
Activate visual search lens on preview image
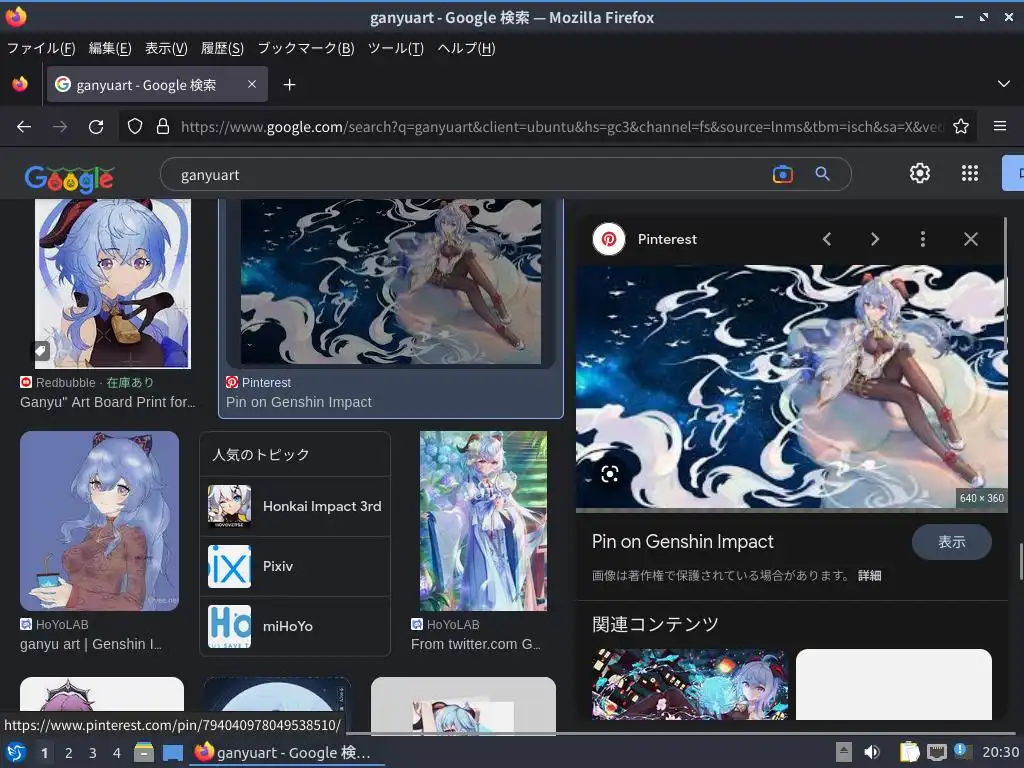point(609,474)
